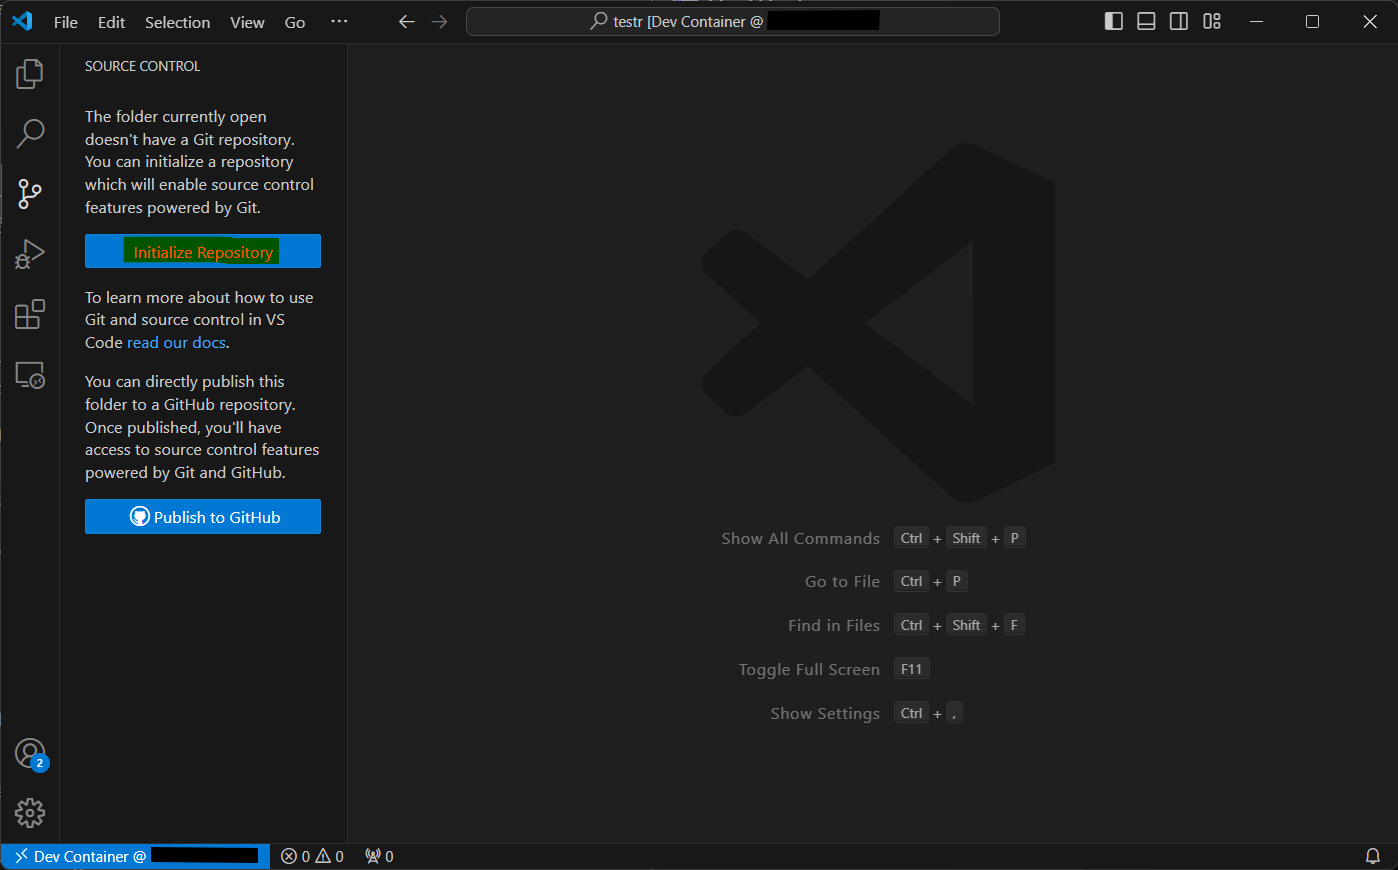This screenshot has width=1398, height=870.
Task: Open the Go menu
Action: (295, 22)
